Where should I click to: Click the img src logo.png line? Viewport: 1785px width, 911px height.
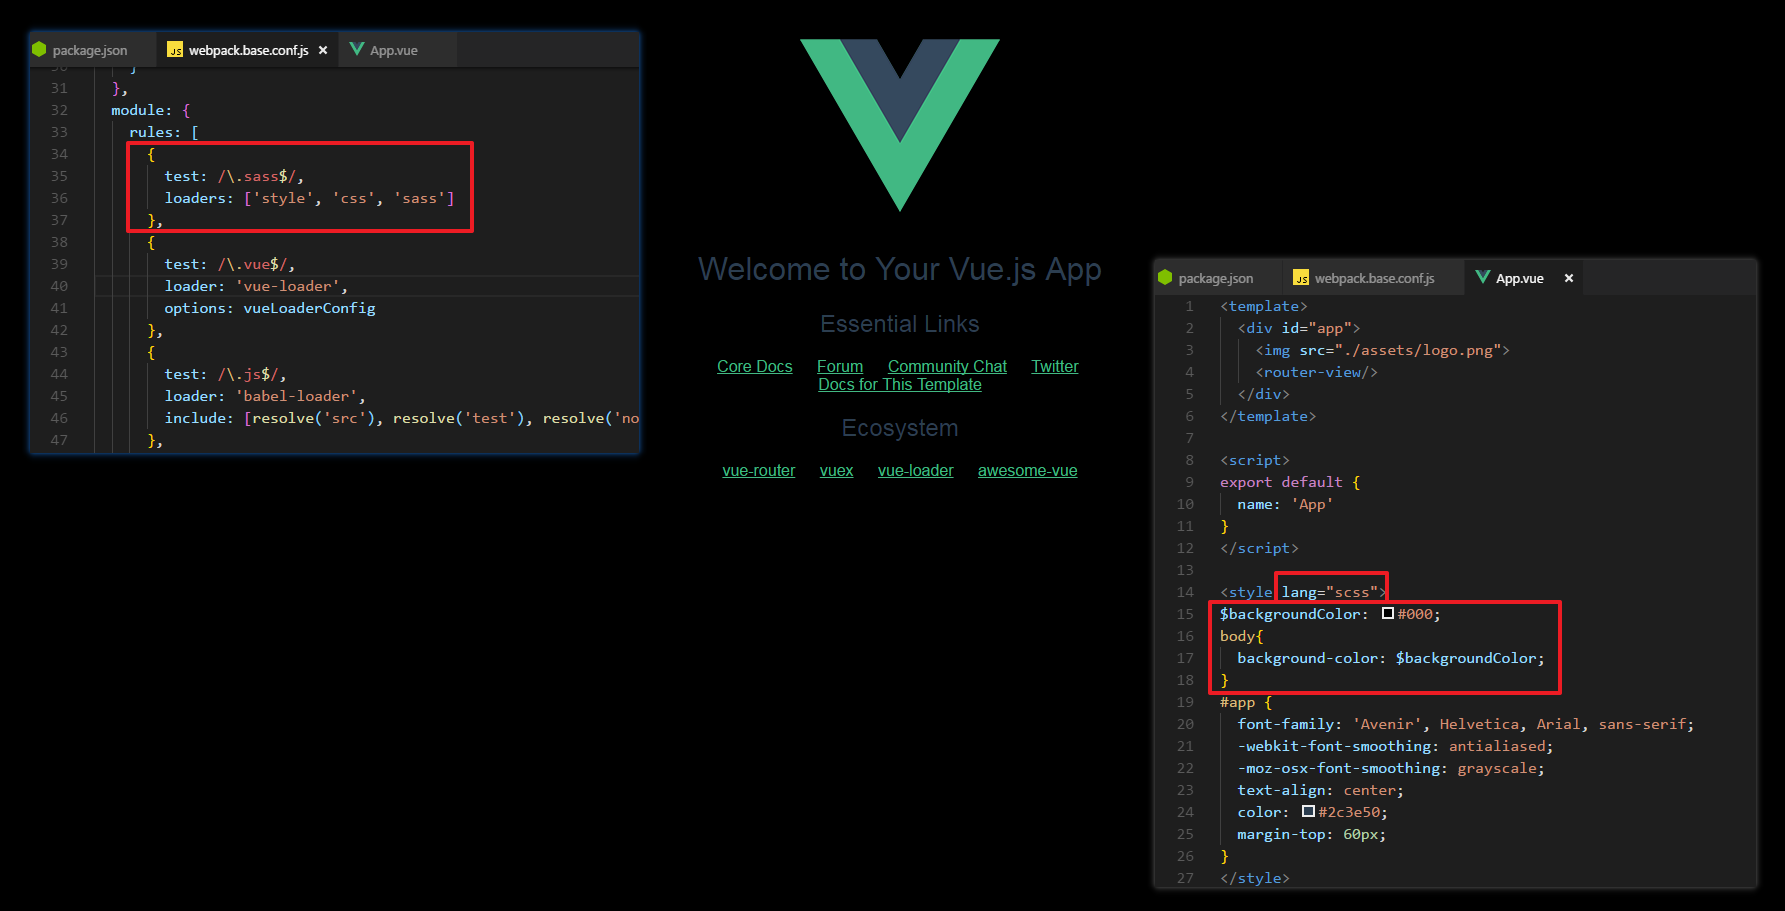click(1382, 350)
